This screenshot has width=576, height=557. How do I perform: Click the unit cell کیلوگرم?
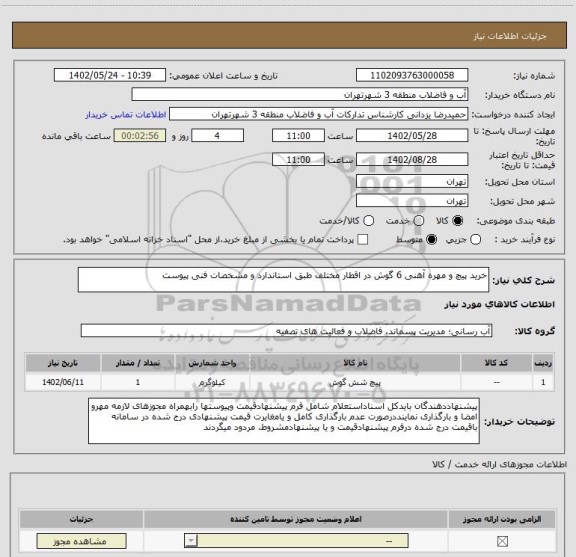[212, 382]
